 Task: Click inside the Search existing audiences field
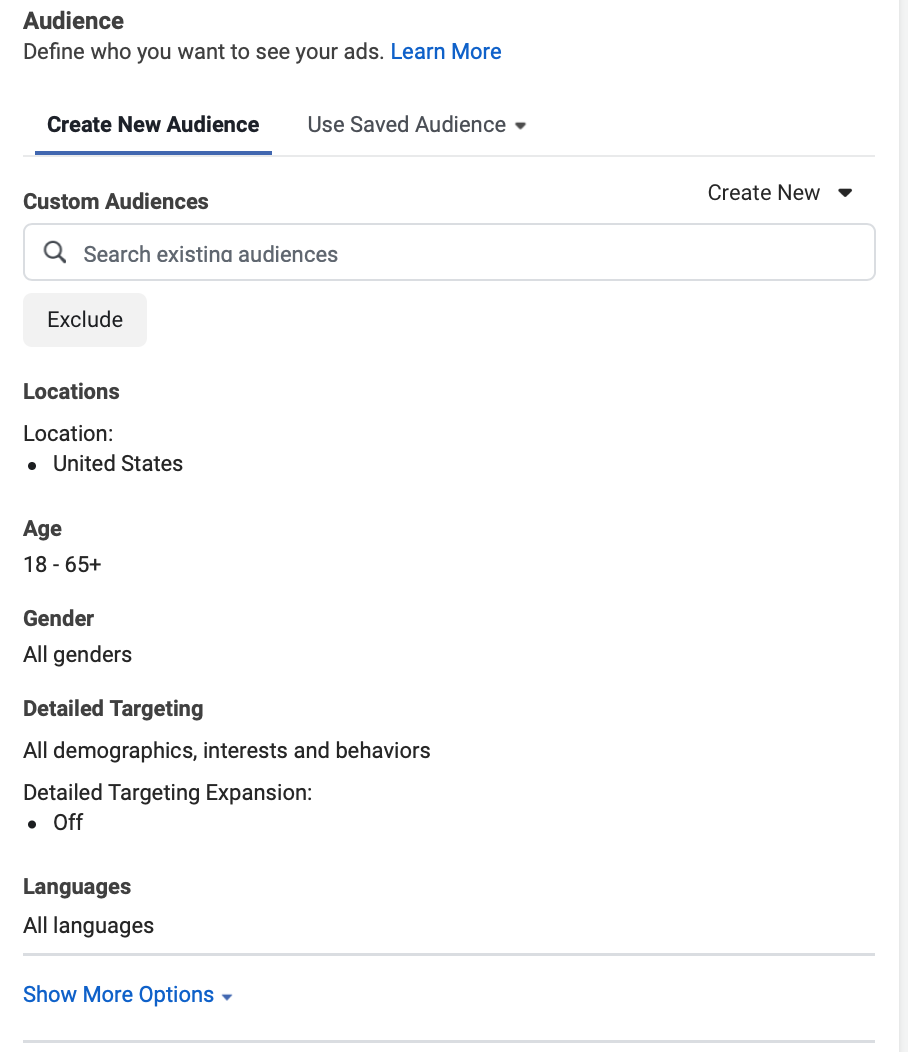[x=300, y=252]
